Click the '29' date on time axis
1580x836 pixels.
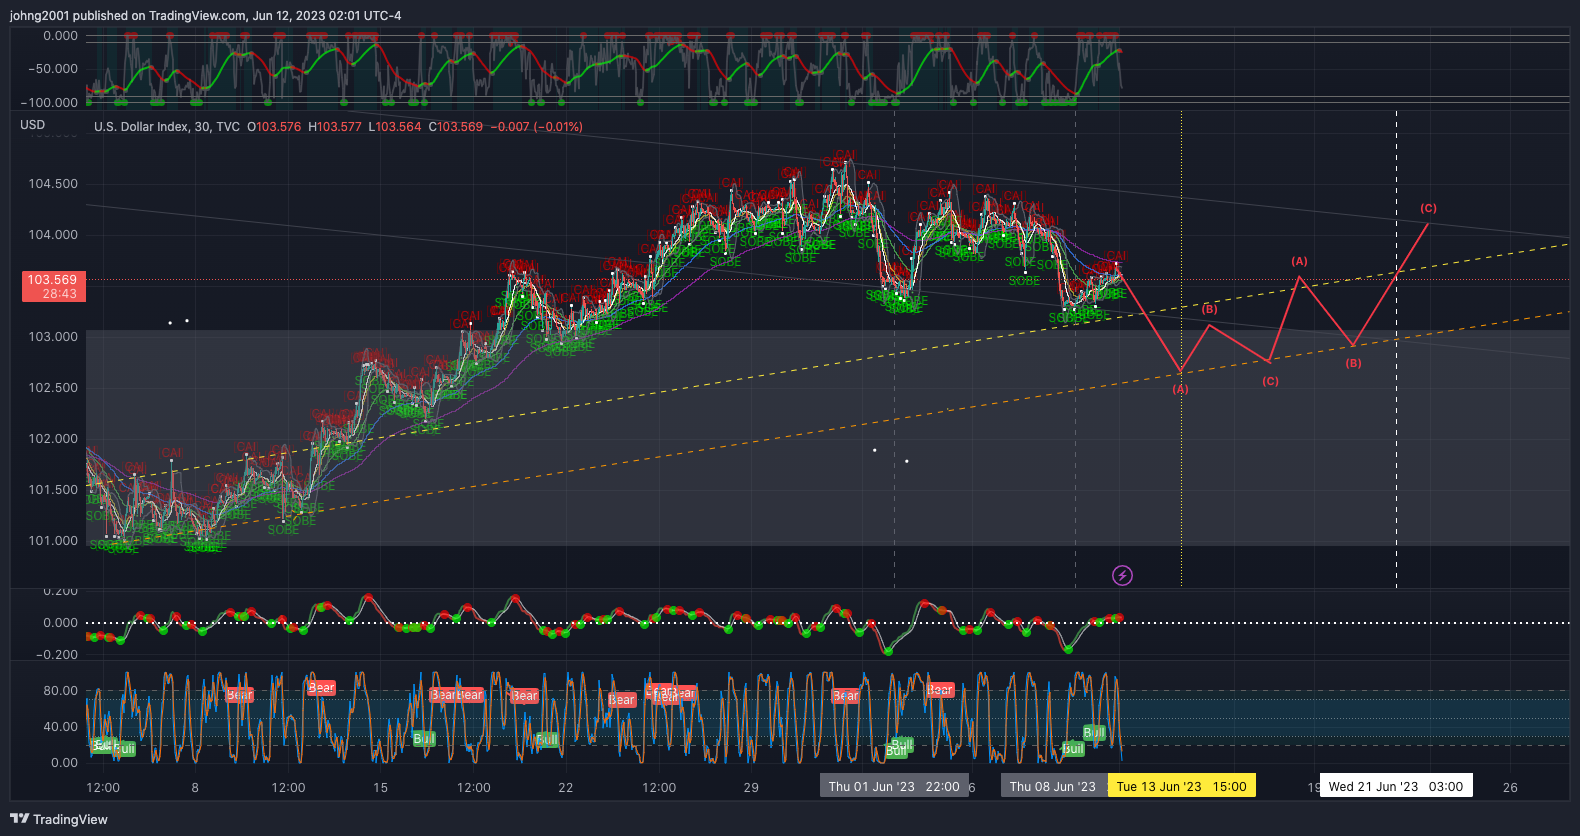coord(751,788)
